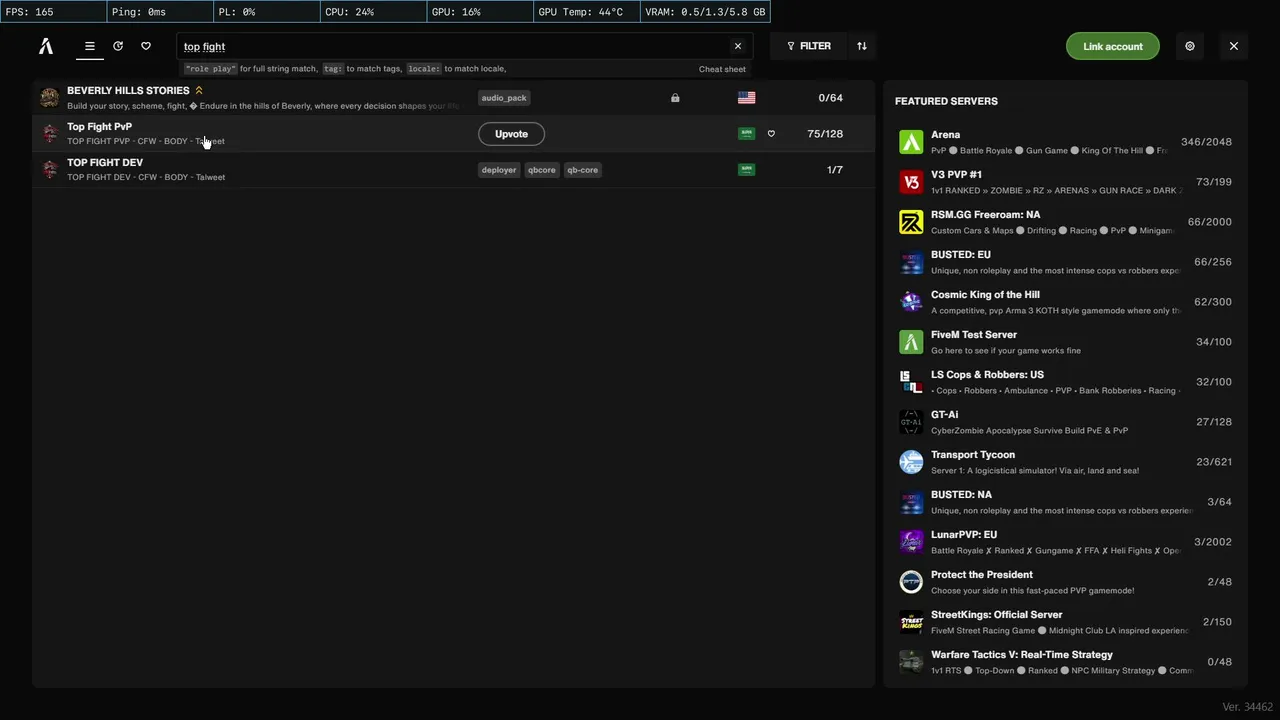Select the qbcore tag

coord(542,170)
